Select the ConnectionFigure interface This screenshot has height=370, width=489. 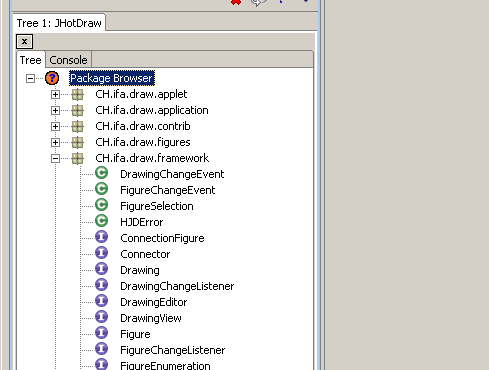(x=162, y=238)
